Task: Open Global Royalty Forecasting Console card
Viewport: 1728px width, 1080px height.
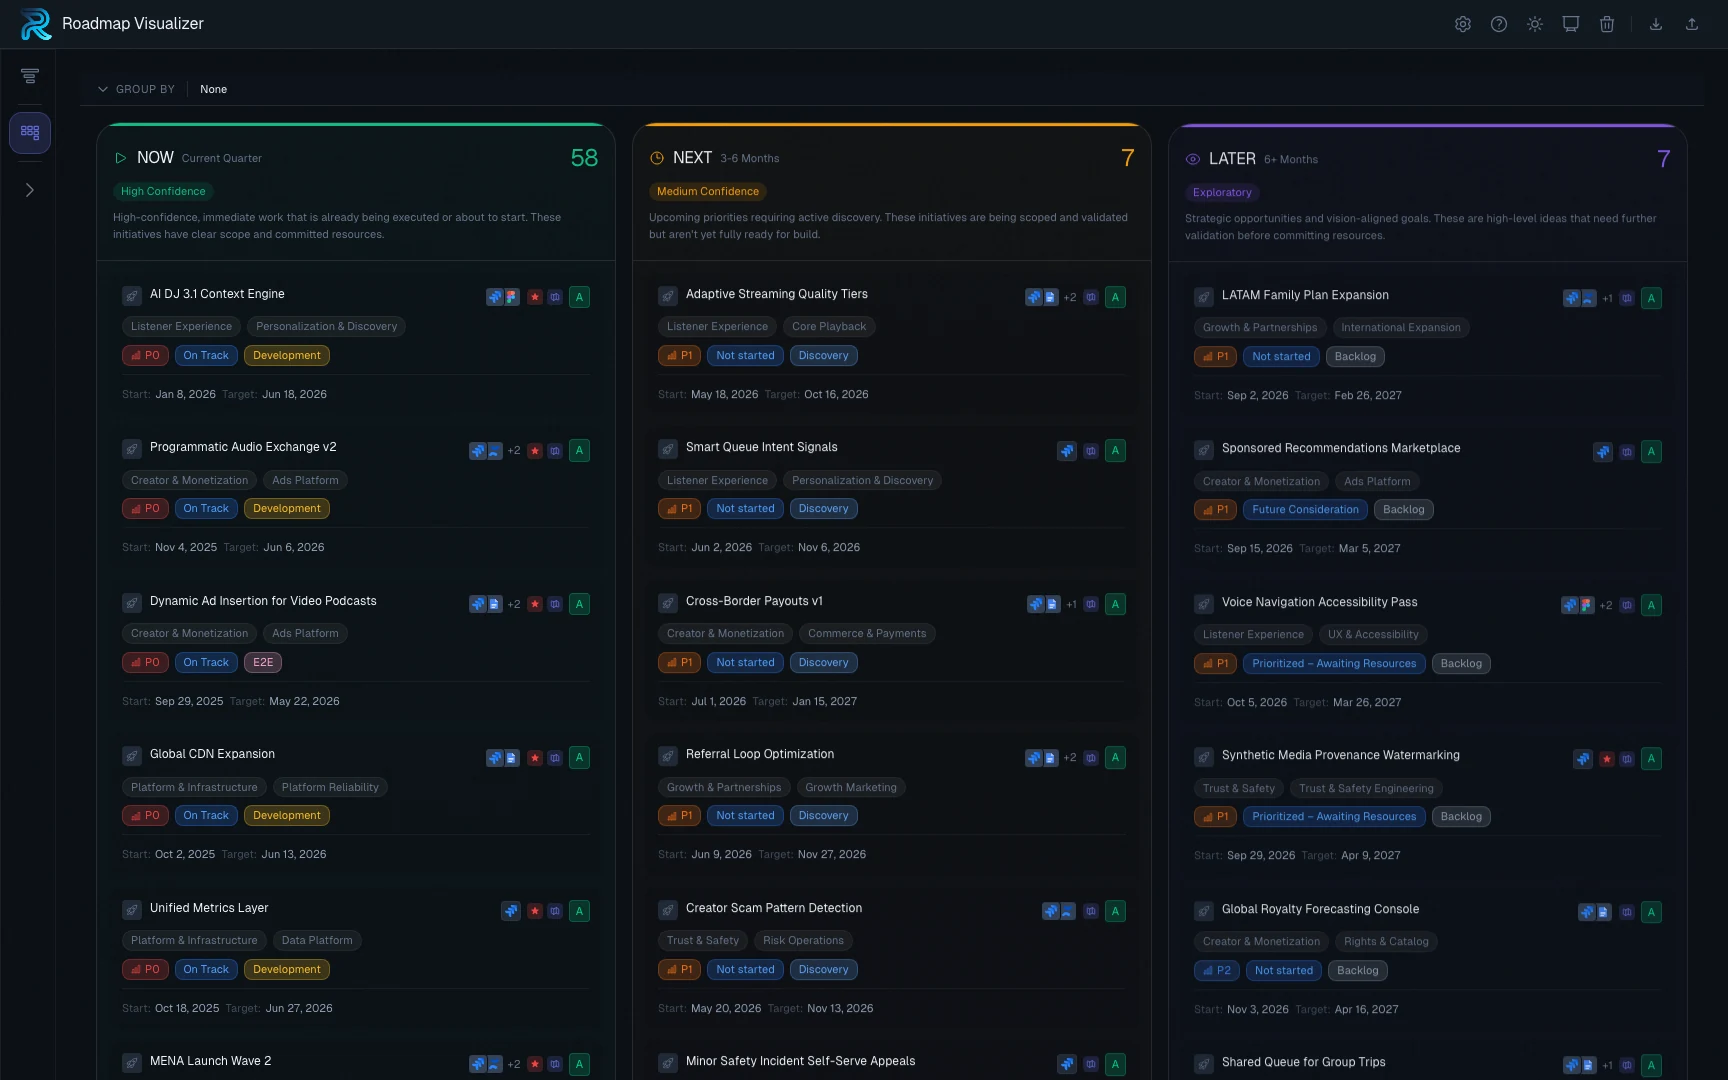Action: click(x=1320, y=909)
